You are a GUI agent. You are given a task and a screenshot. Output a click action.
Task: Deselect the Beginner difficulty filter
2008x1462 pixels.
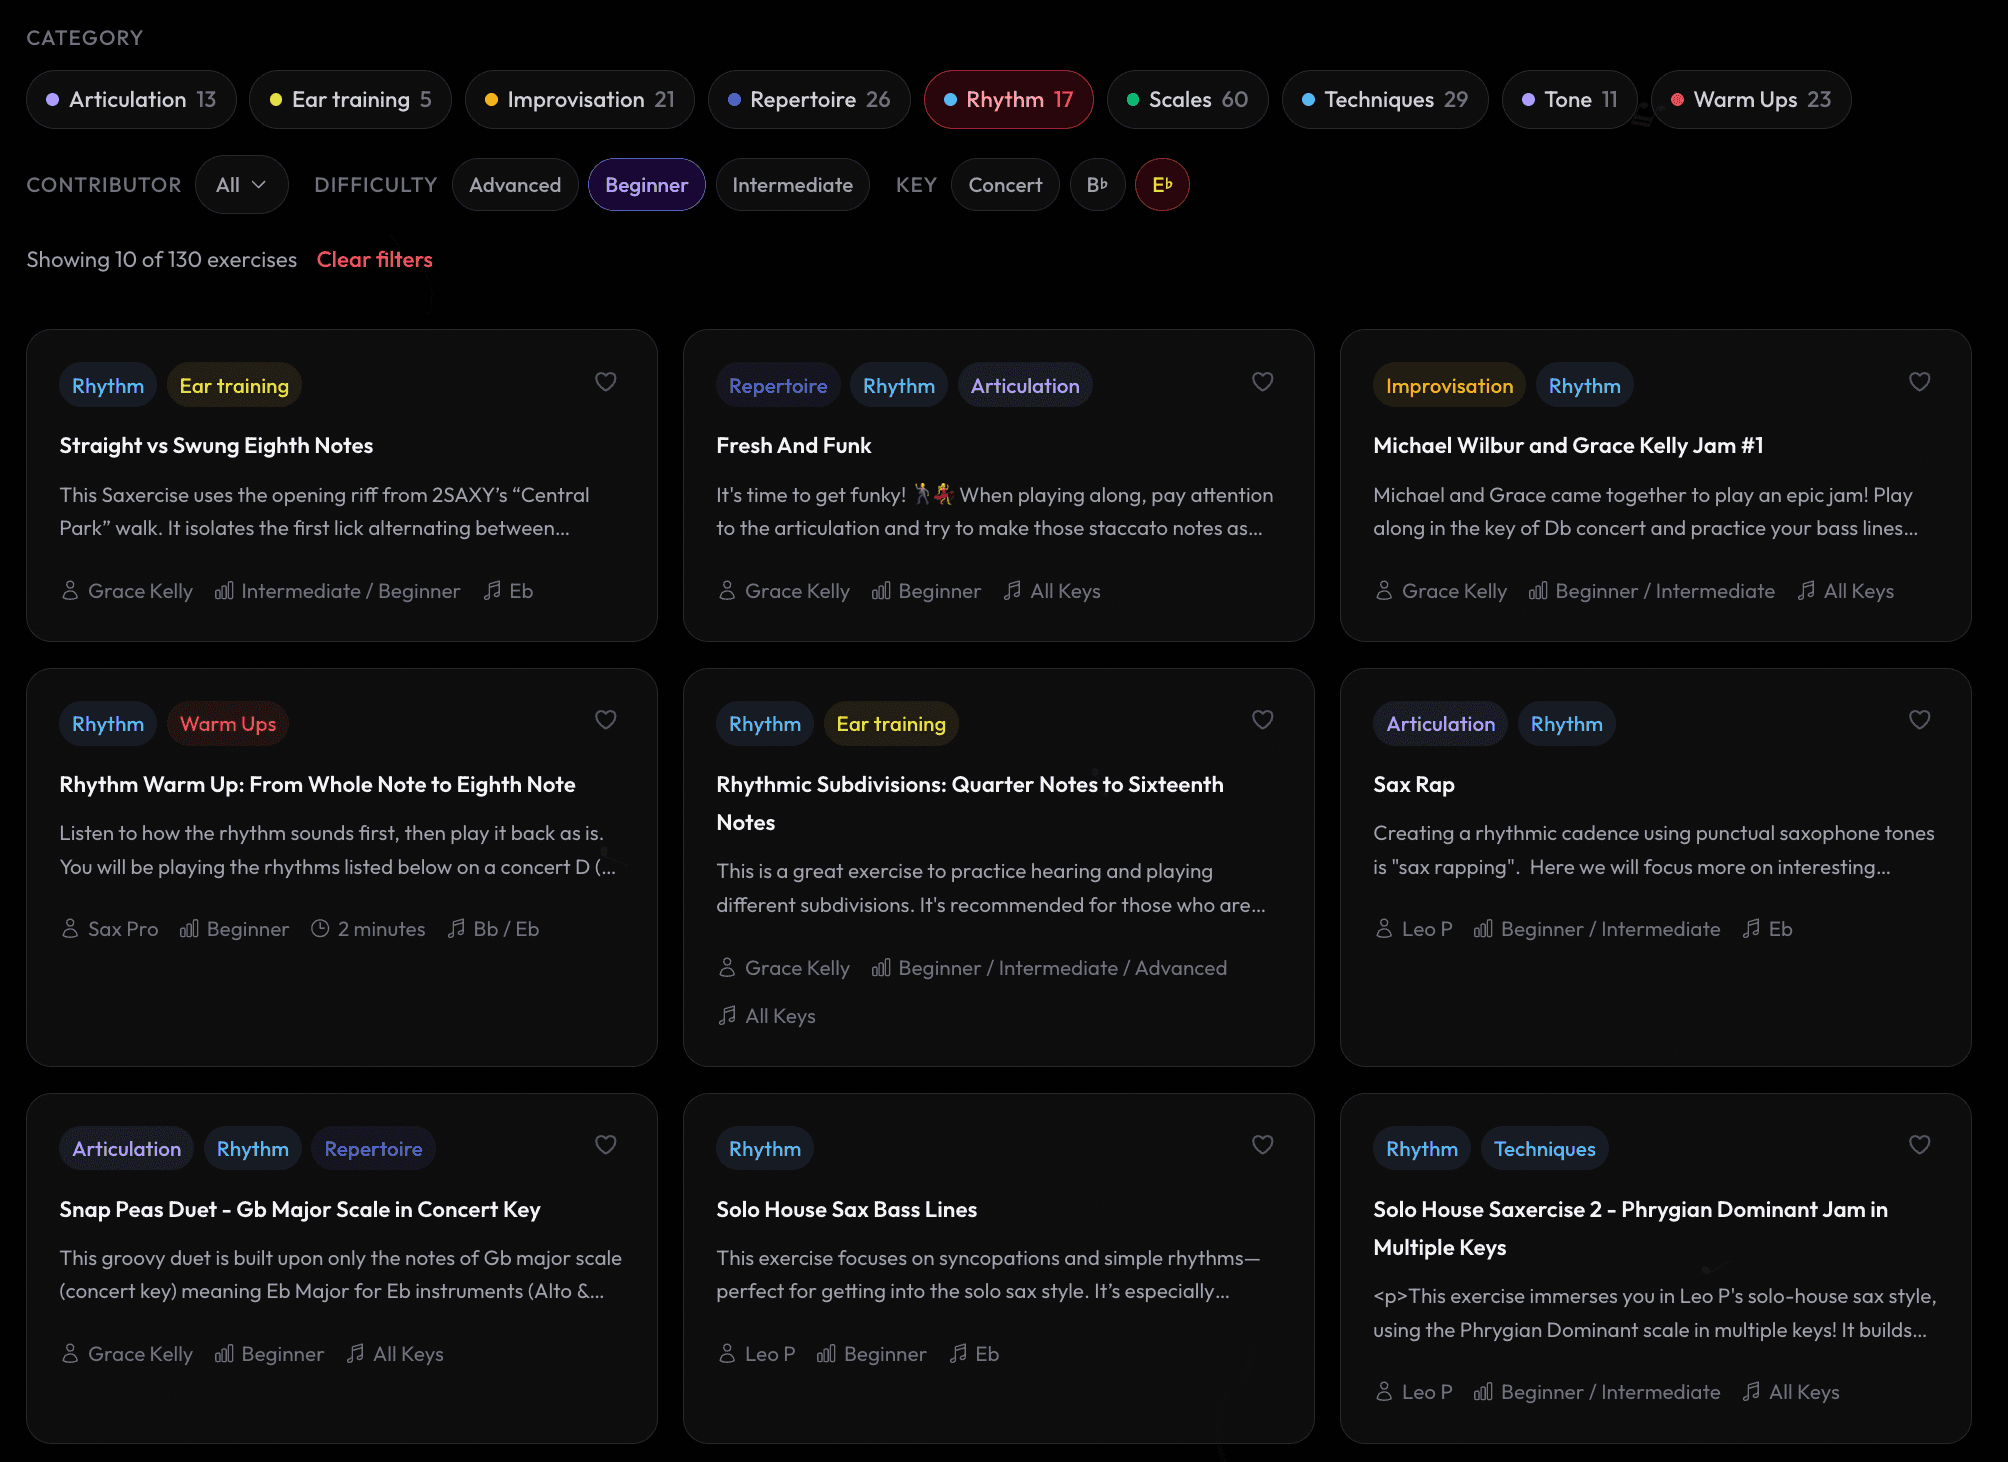(646, 184)
